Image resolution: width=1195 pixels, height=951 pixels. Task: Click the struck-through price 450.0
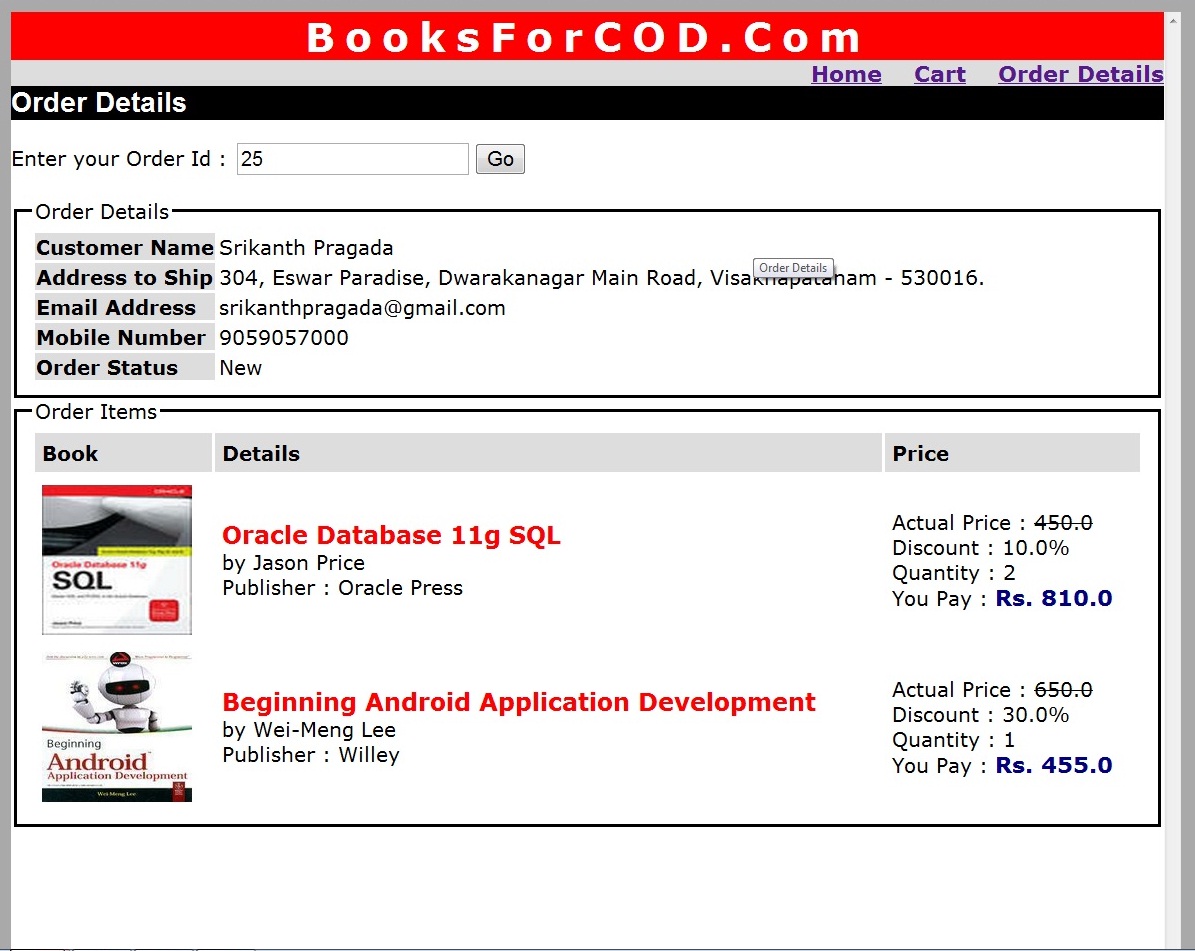pyautogui.click(x=1063, y=523)
